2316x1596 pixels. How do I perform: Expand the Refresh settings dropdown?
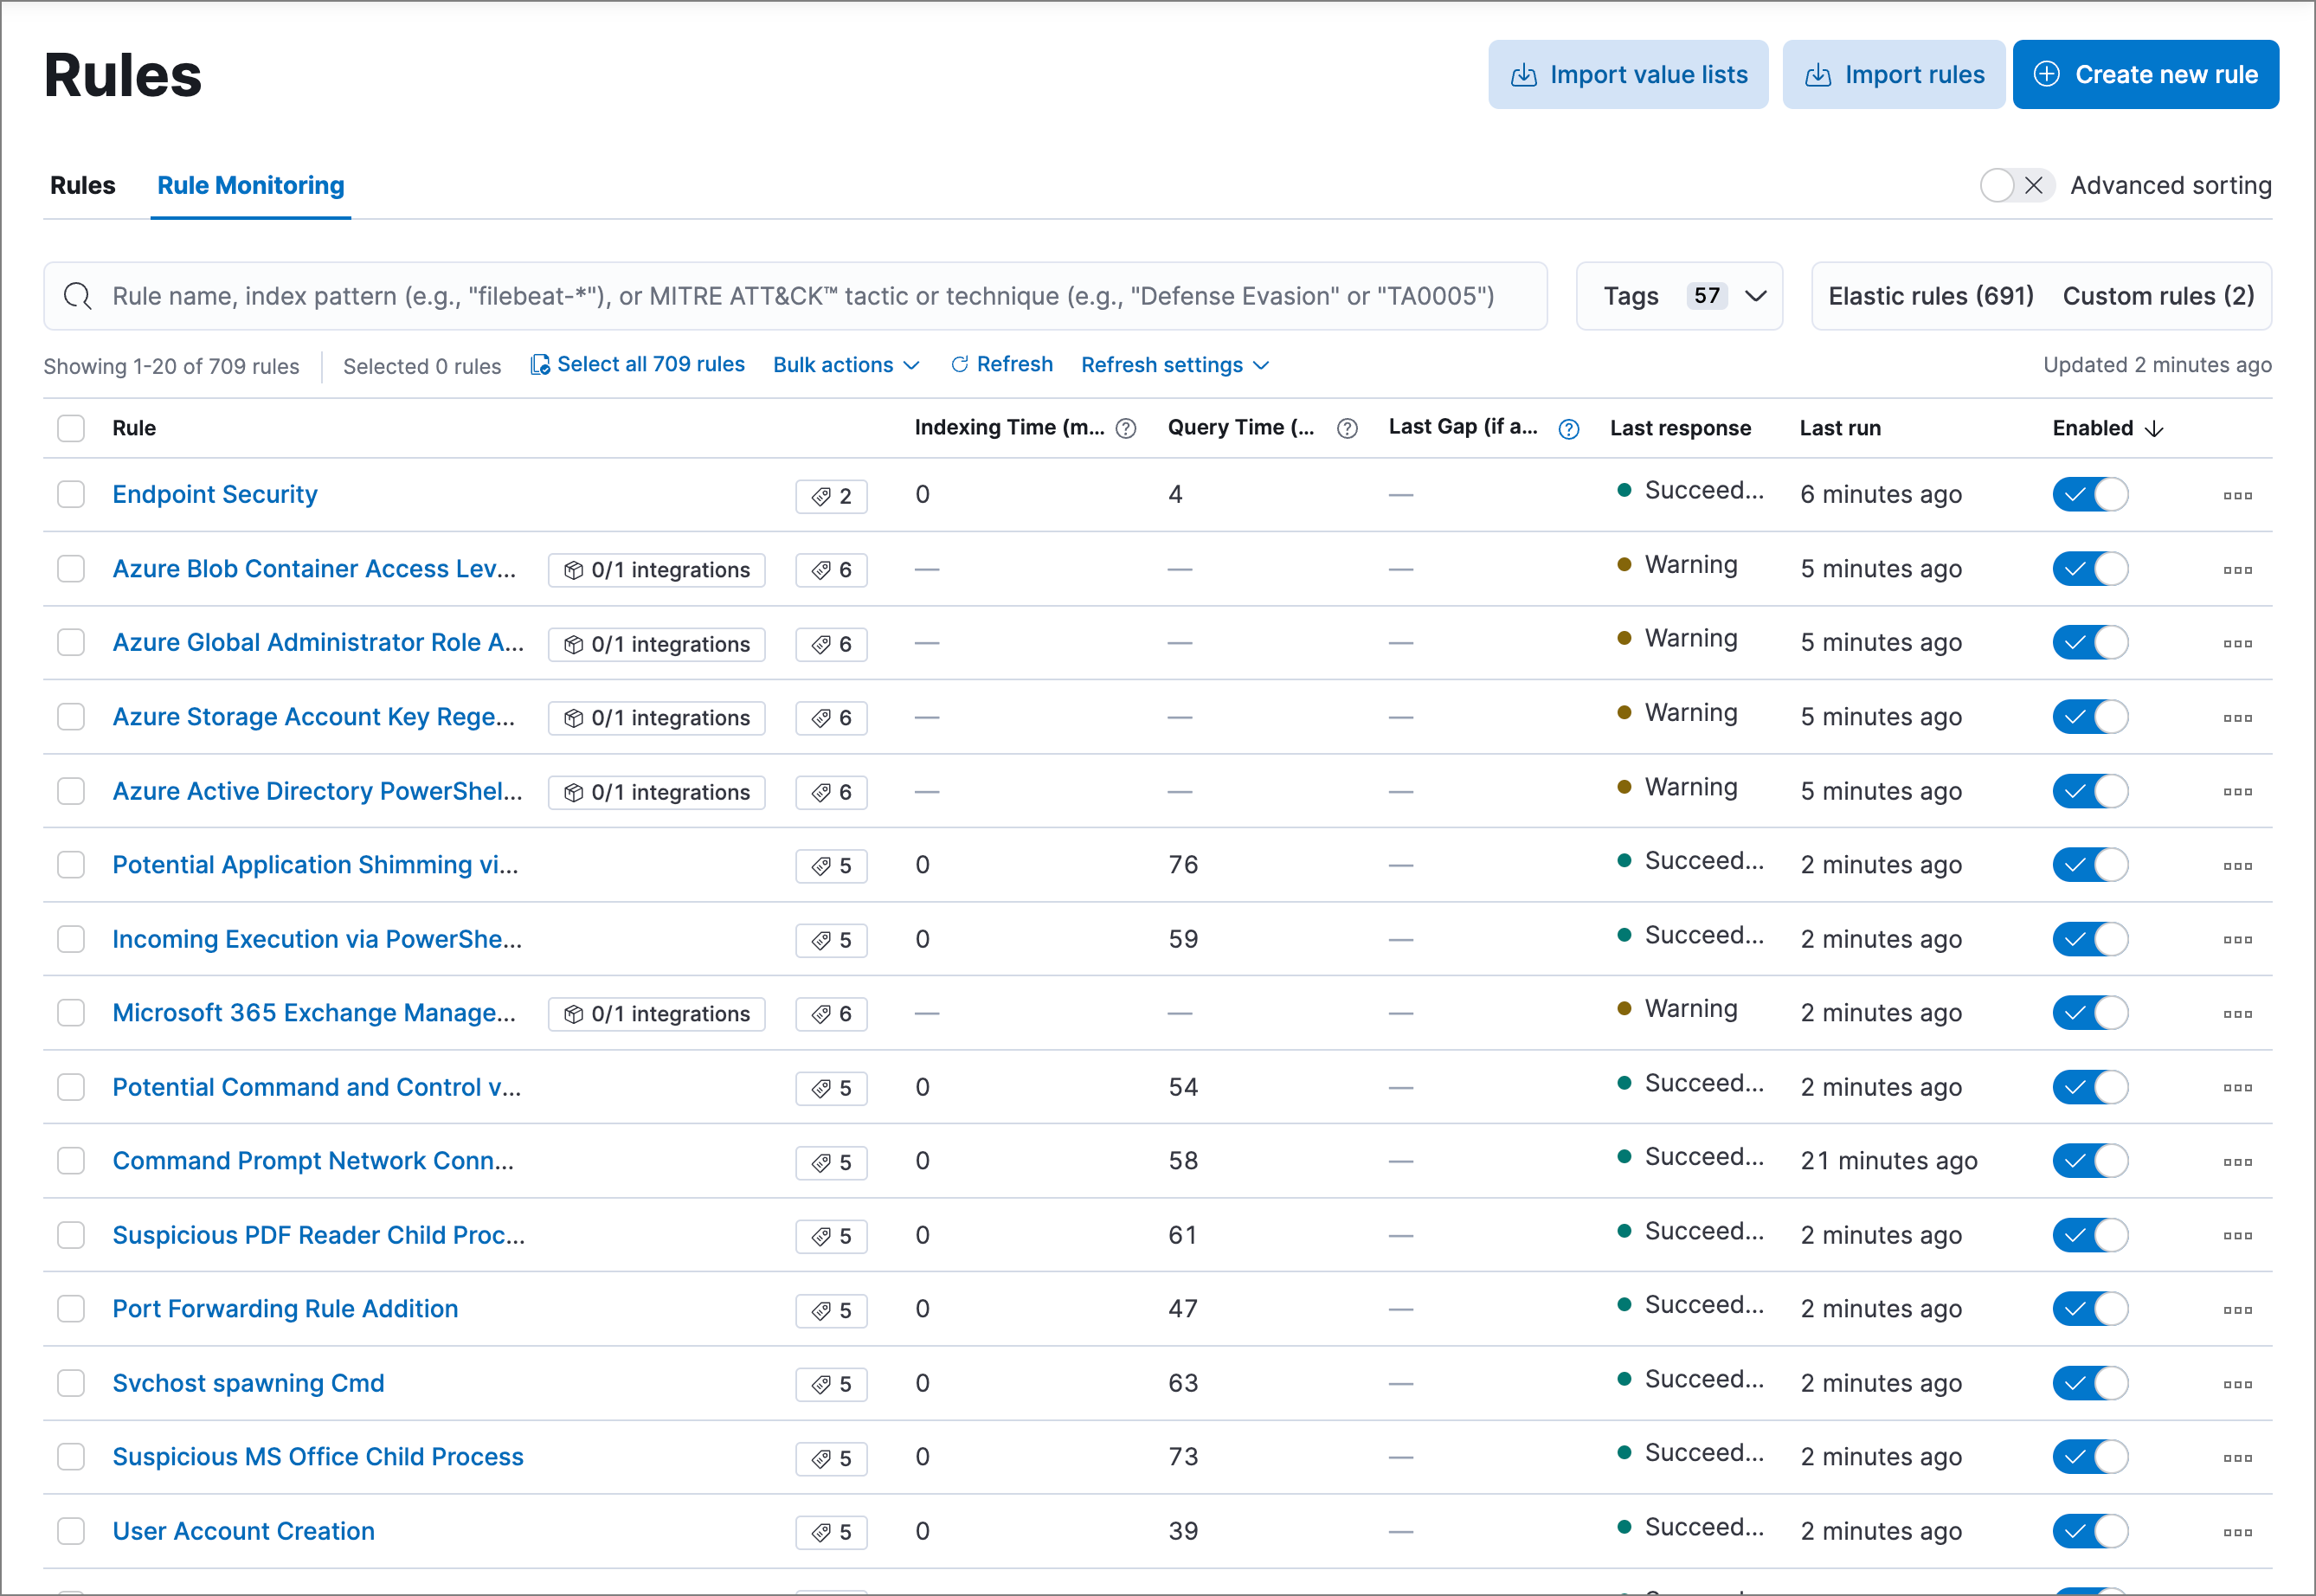tap(1174, 365)
